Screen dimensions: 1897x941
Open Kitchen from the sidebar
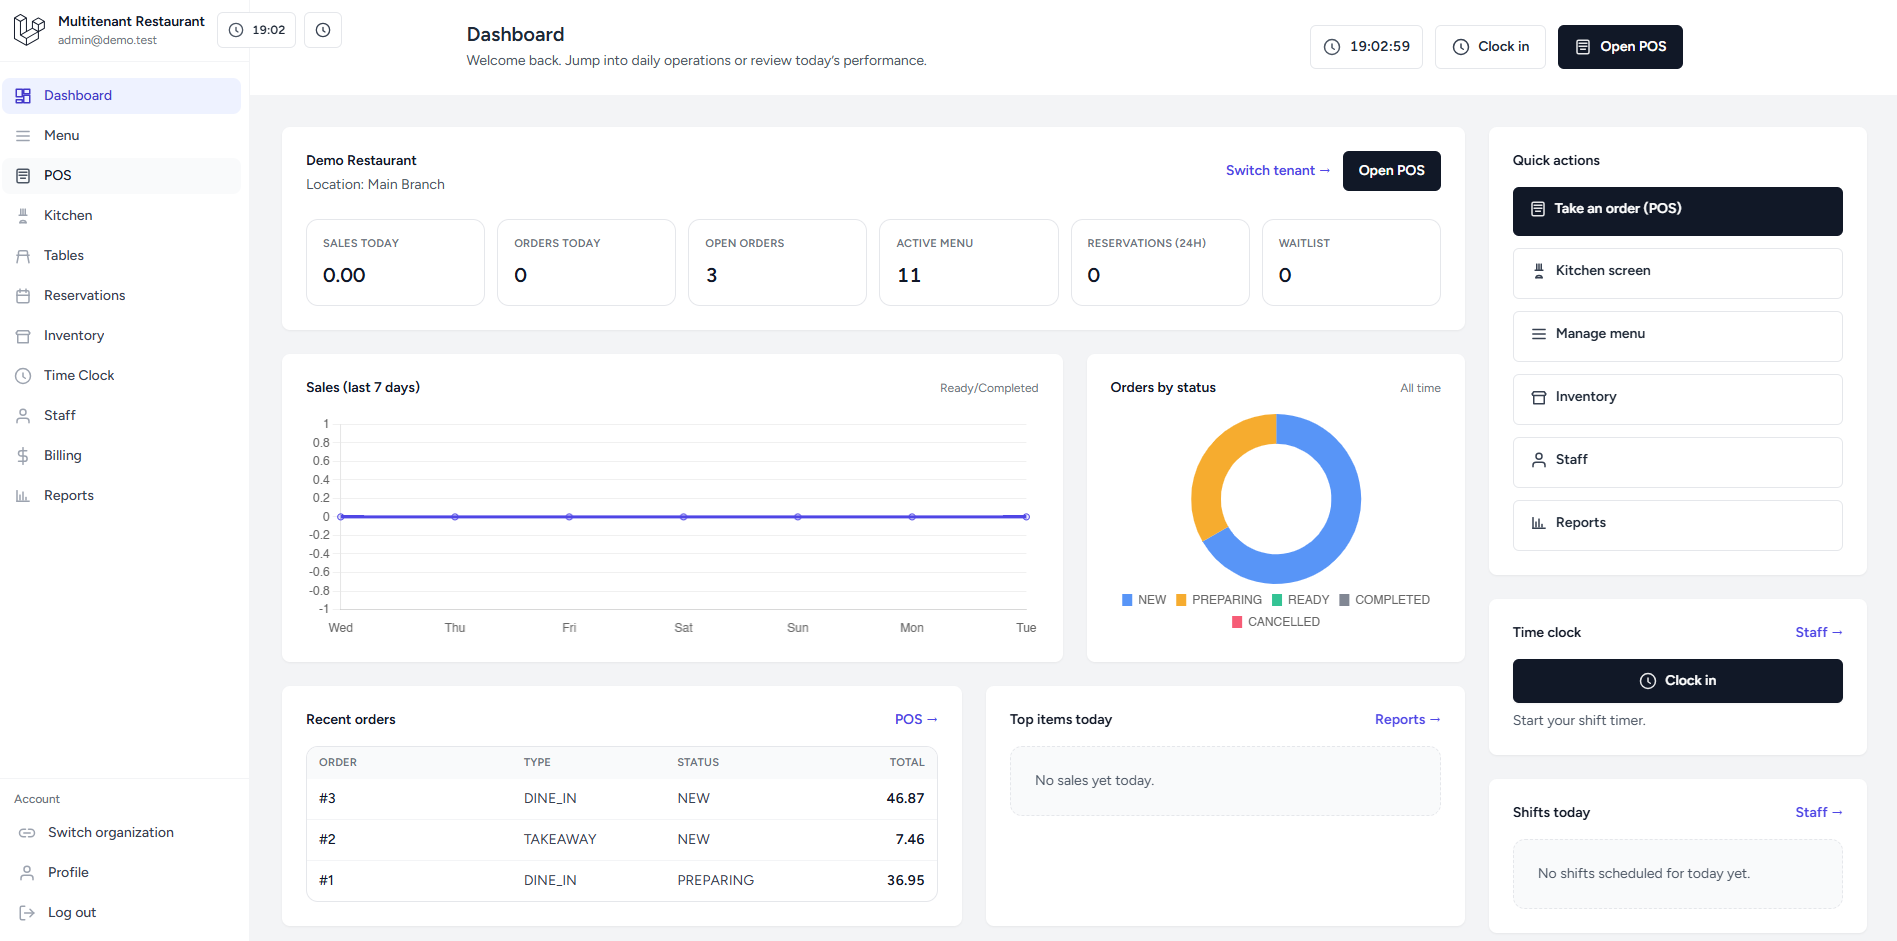pos(68,215)
